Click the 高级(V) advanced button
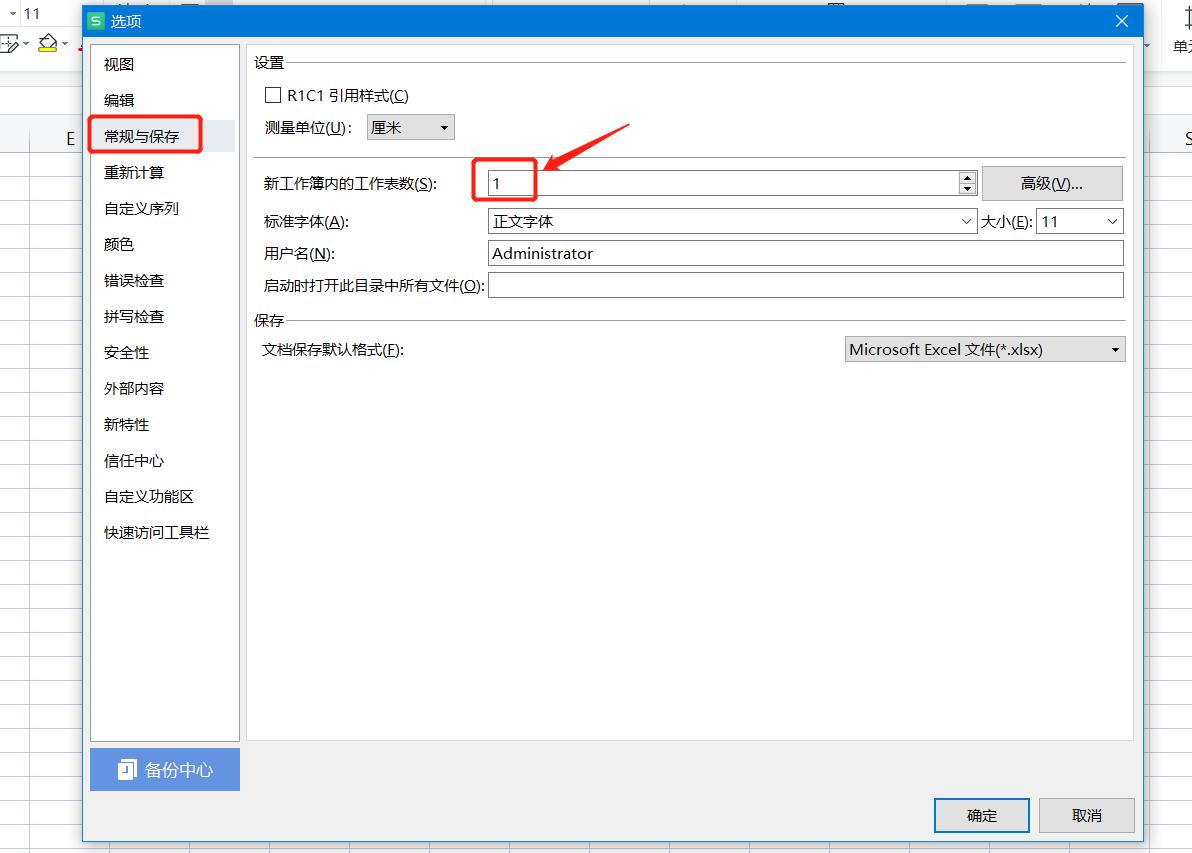1192x853 pixels. pyautogui.click(x=1052, y=183)
